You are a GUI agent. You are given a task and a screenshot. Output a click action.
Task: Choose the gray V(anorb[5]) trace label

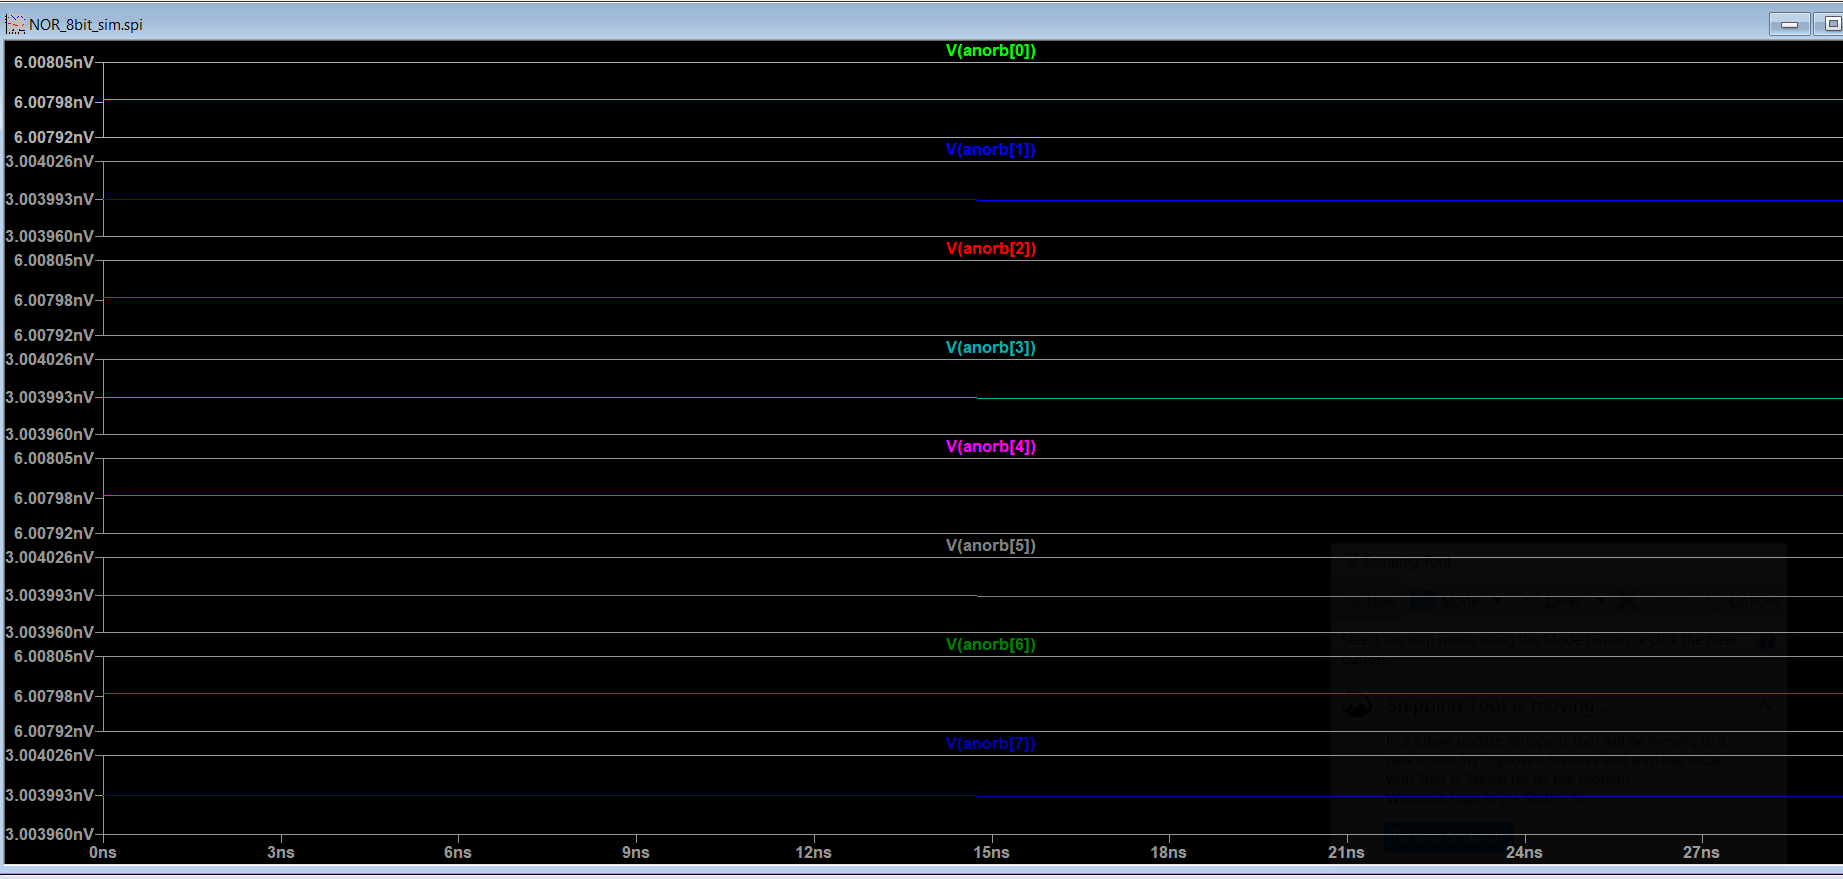point(990,546)
